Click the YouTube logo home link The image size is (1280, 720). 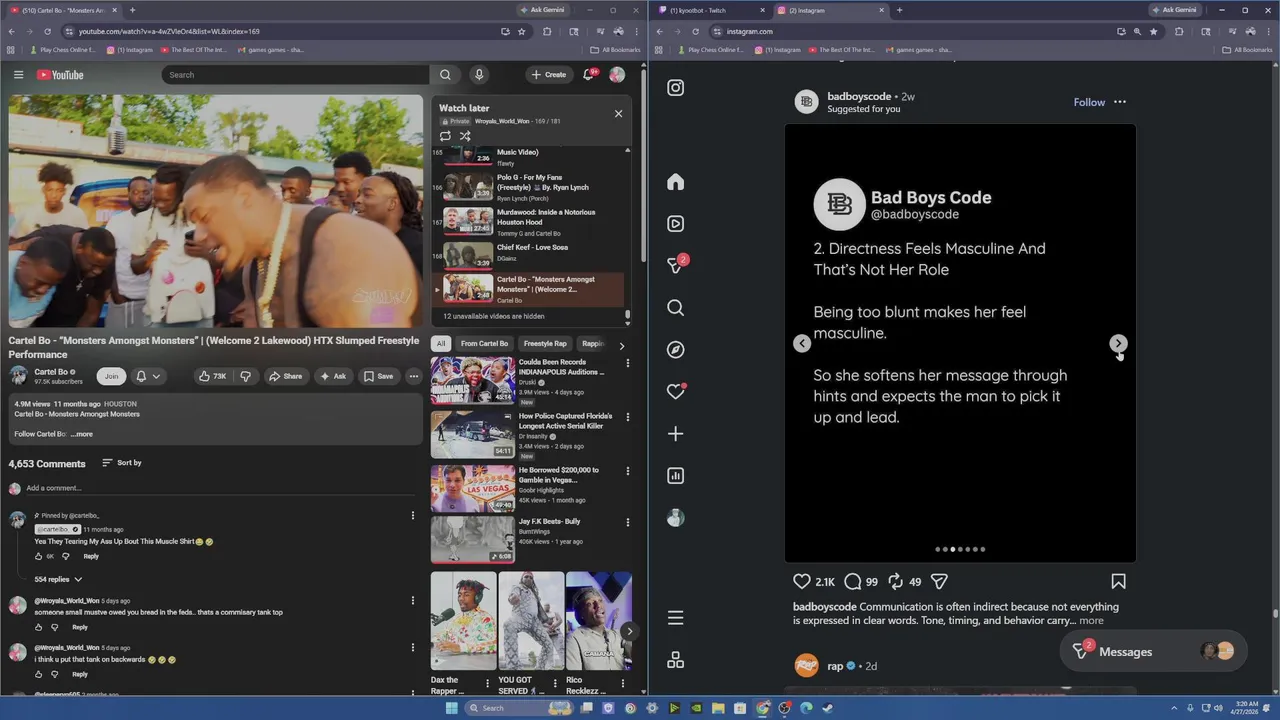60,75
